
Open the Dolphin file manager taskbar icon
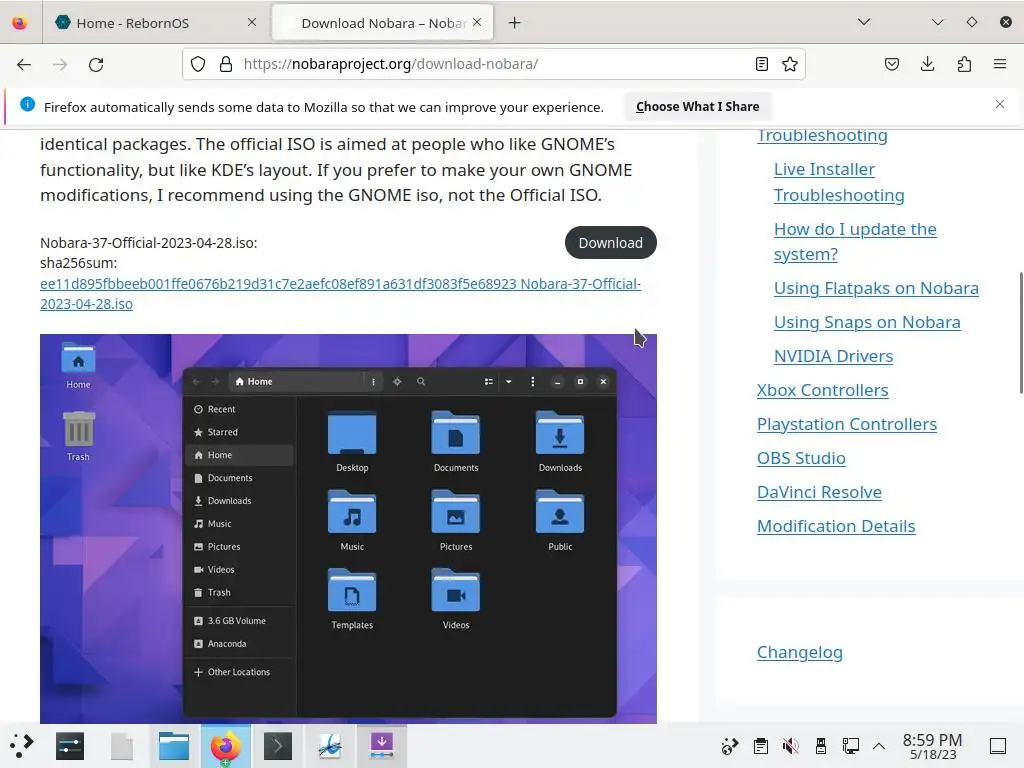[174, 746]
